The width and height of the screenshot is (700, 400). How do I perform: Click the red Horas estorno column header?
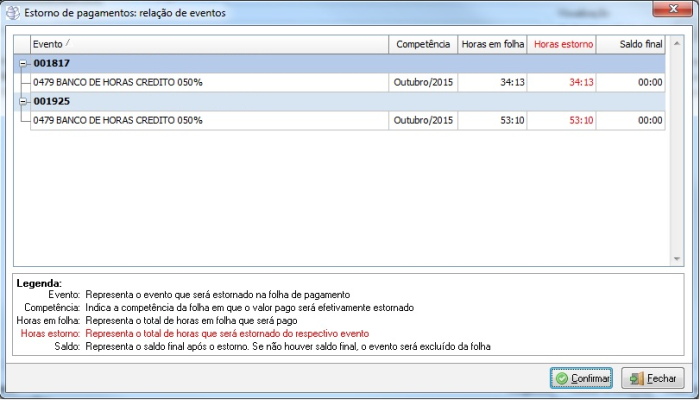pyautogui.click(x=563, y=45)
